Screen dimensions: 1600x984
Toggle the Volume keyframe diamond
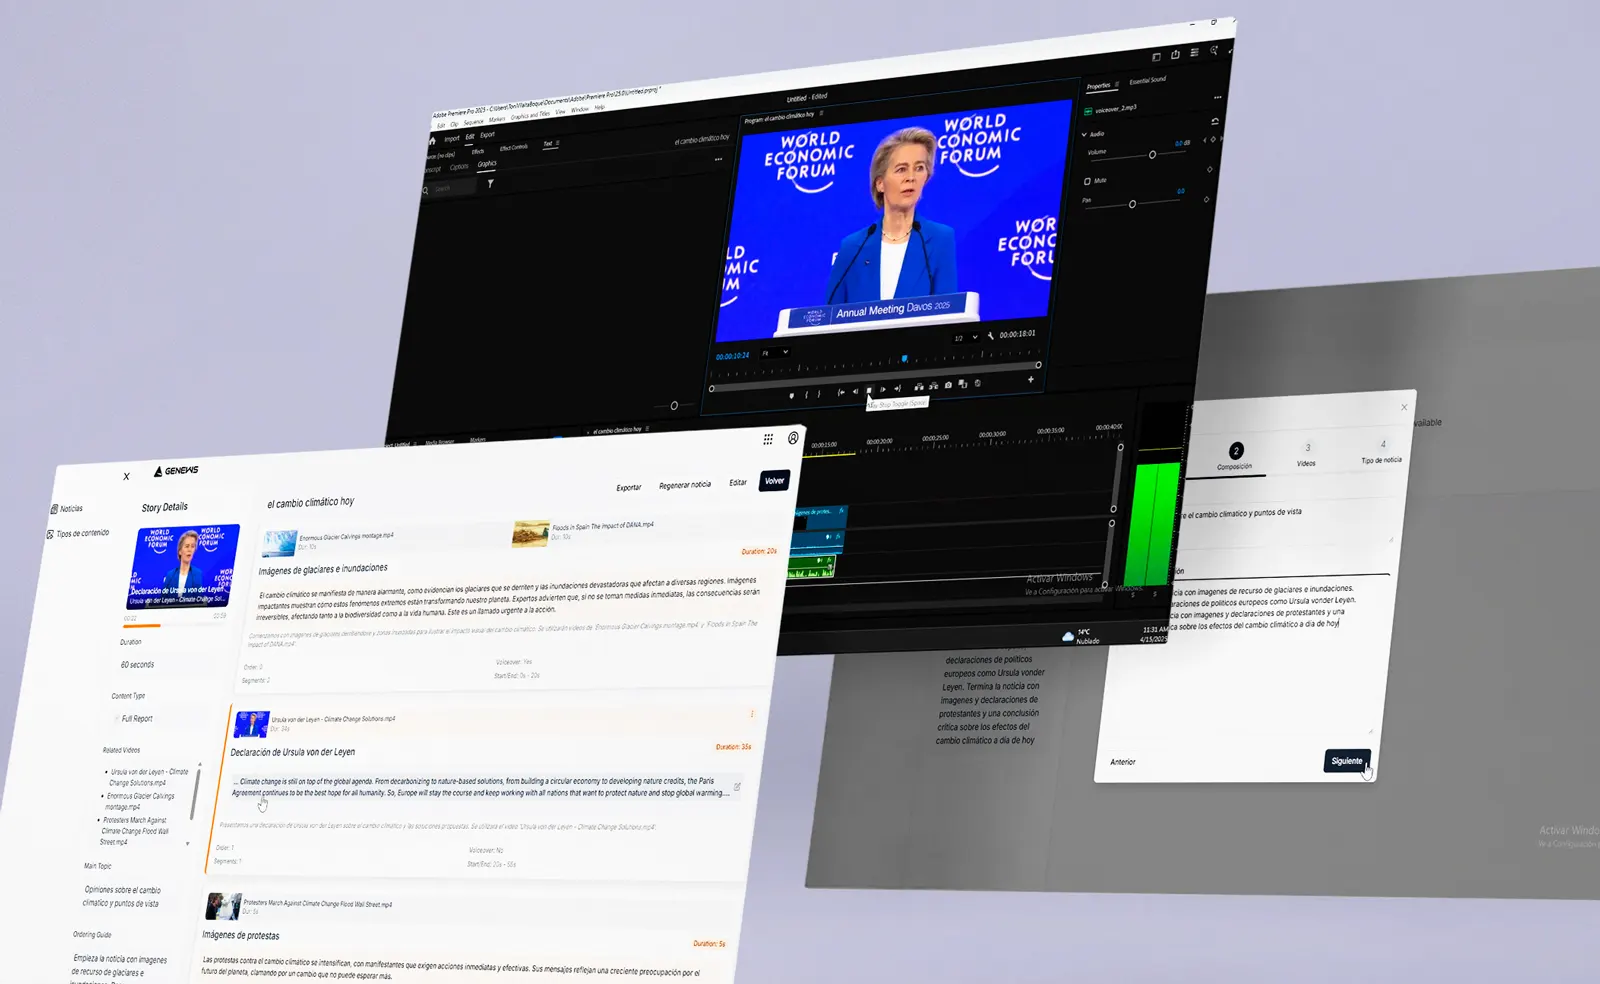[1209, 169]
